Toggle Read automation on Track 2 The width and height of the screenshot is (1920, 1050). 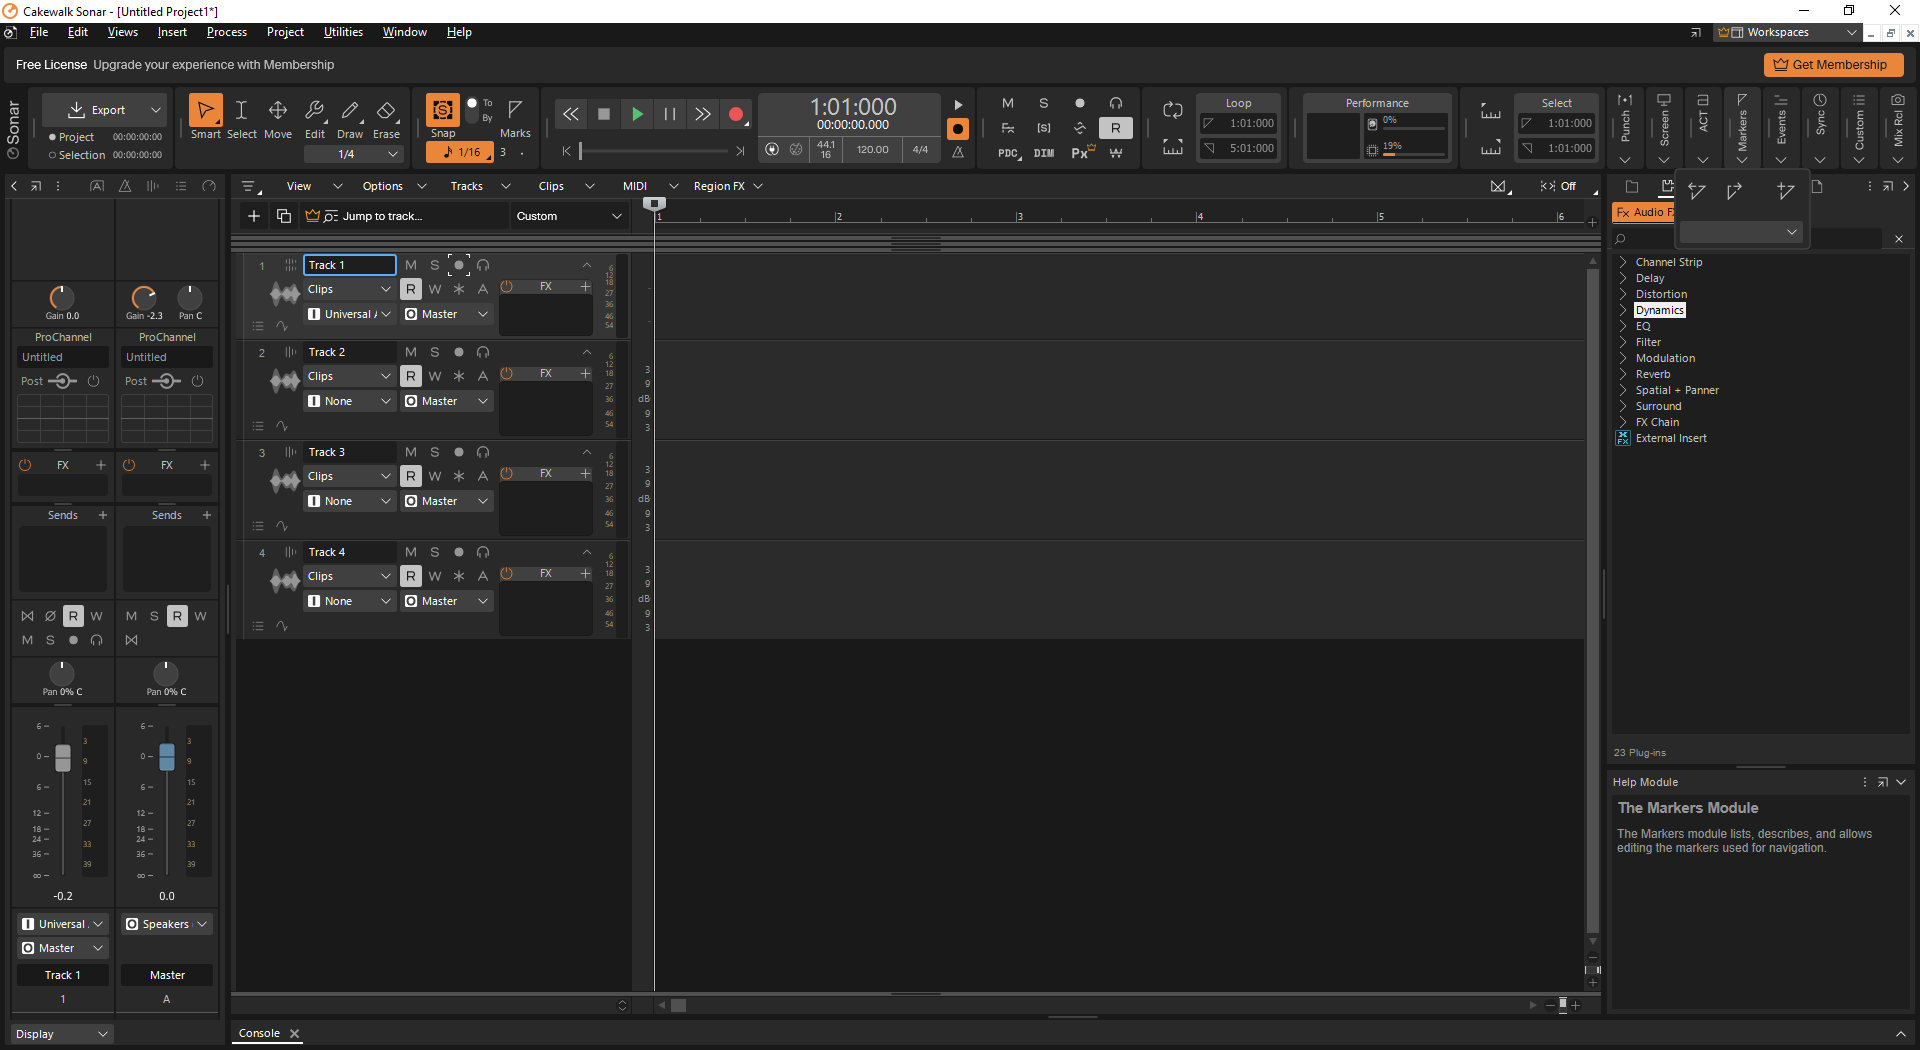(x=411, y=376)
